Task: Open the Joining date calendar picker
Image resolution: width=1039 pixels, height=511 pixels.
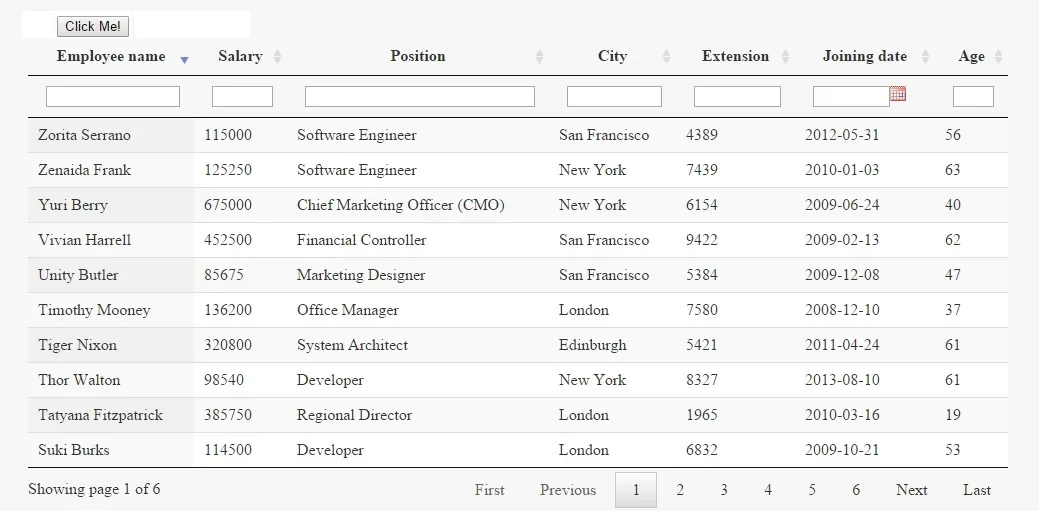Action: [898, 94]
